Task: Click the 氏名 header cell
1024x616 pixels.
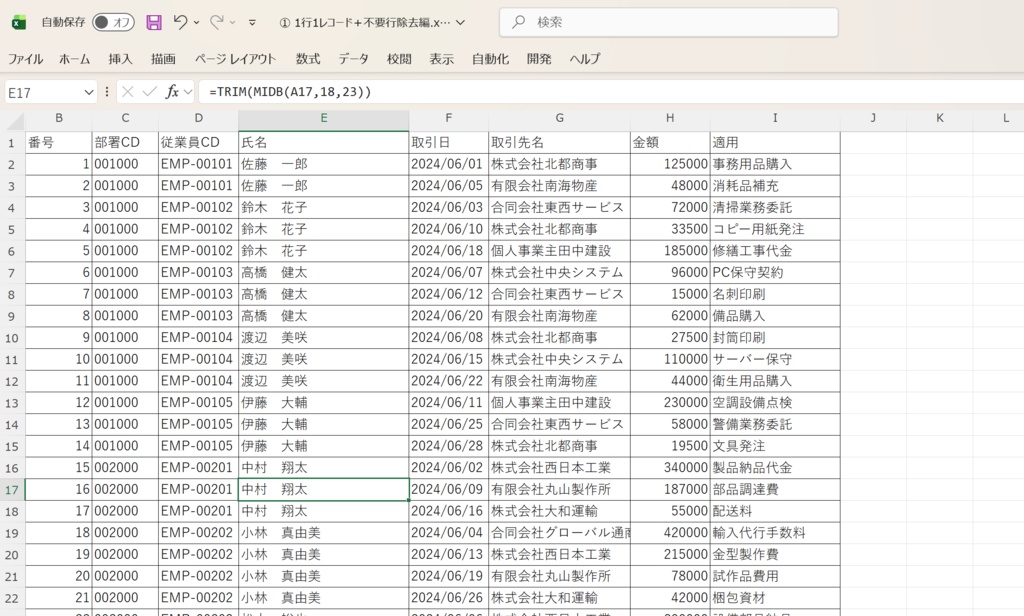Action: click(324, 142)
